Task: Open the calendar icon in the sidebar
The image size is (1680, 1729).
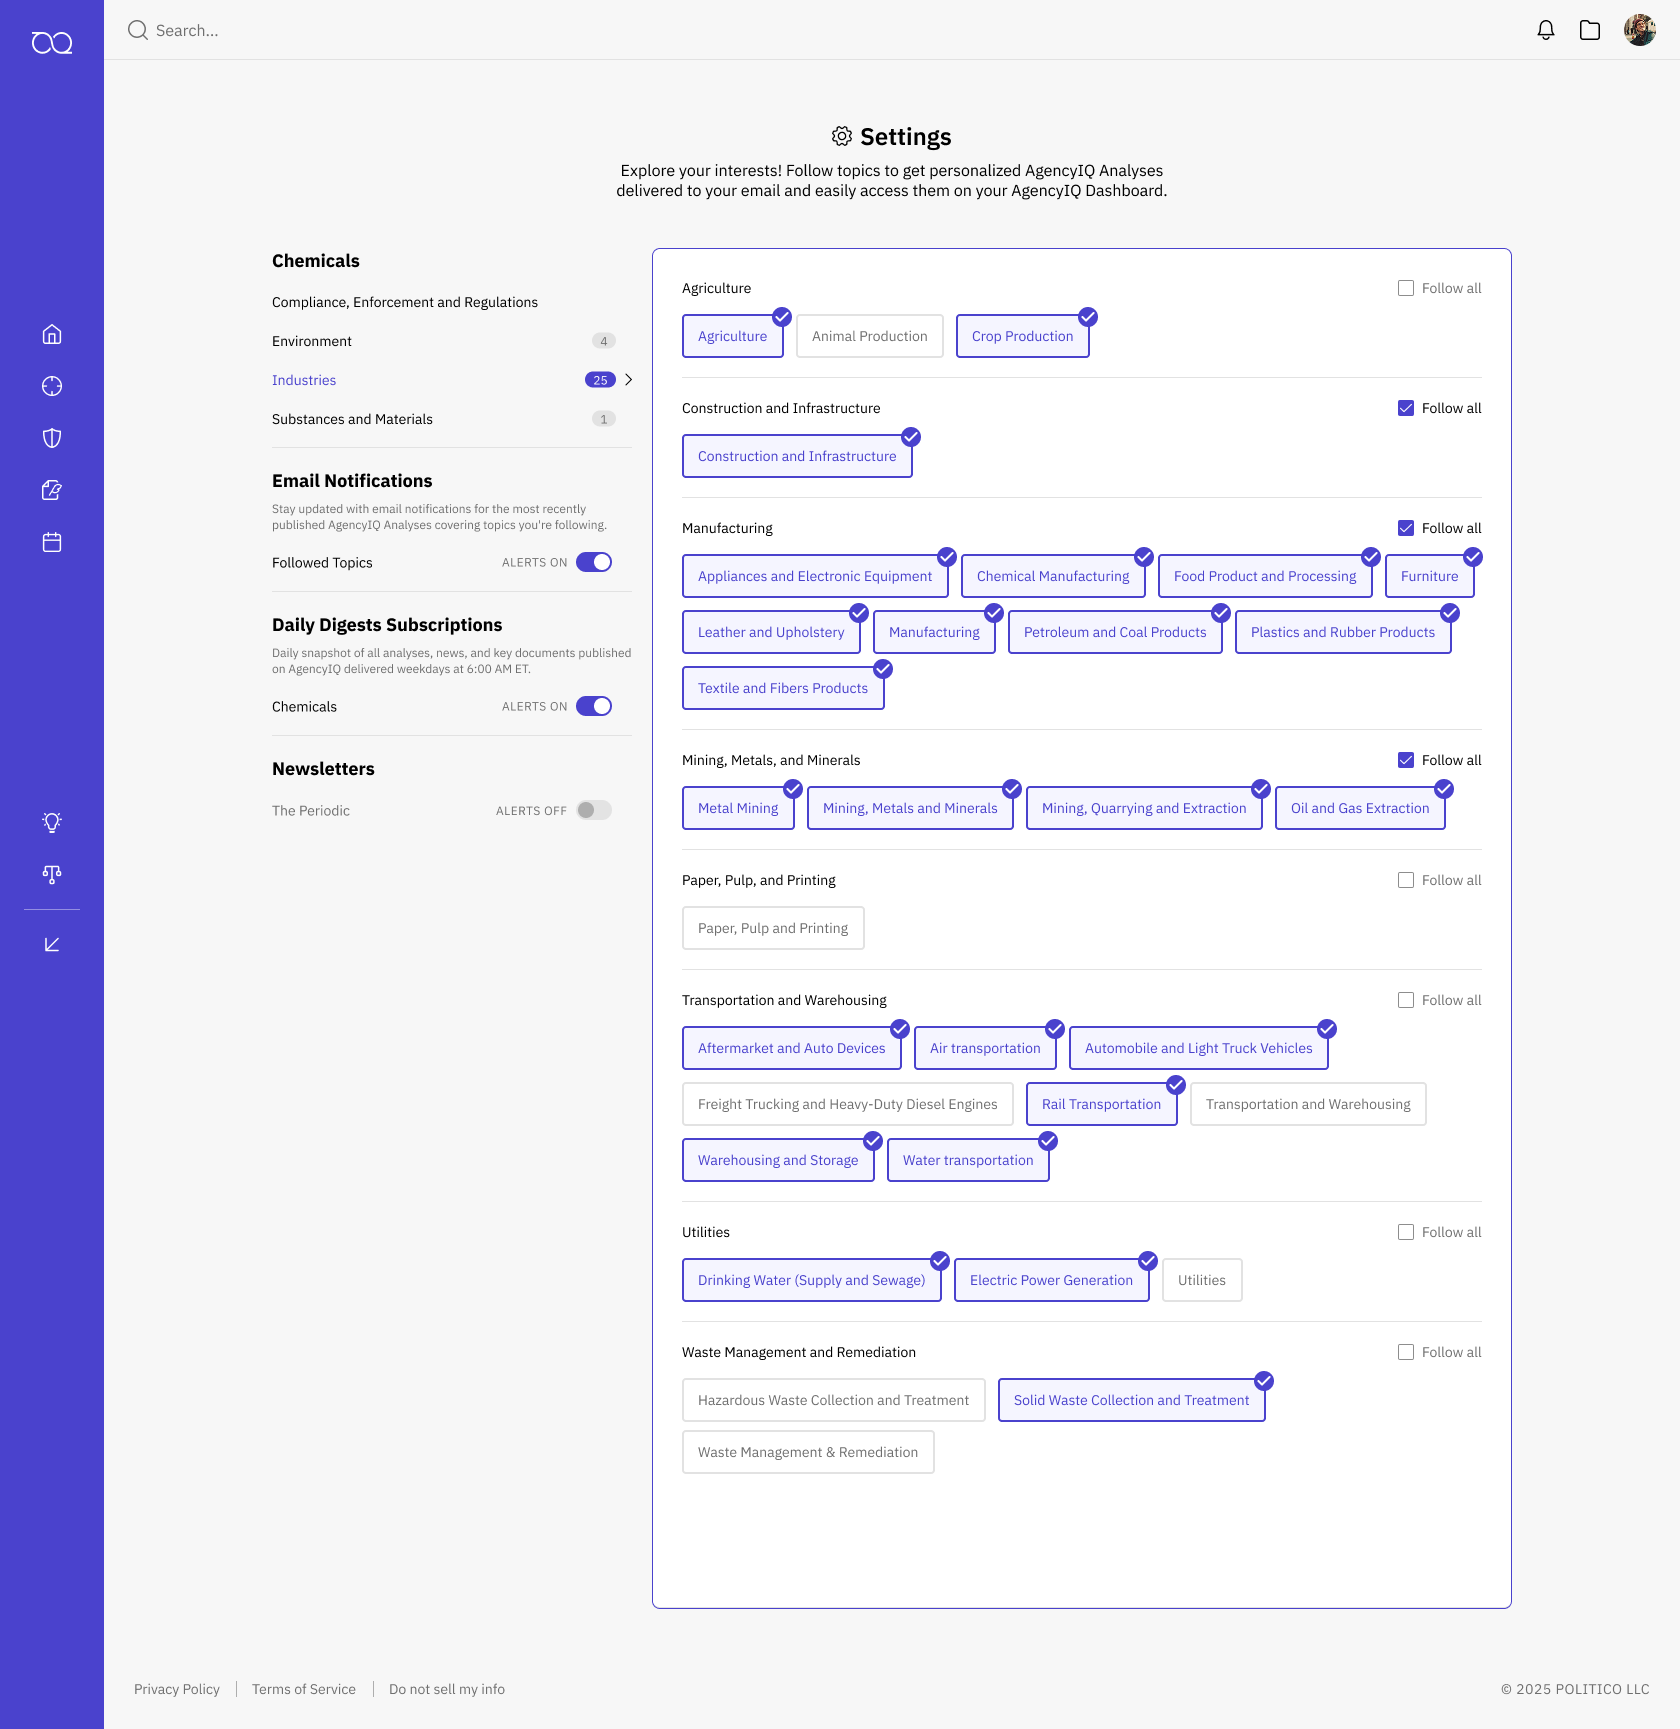Action: tap(51, 542)
